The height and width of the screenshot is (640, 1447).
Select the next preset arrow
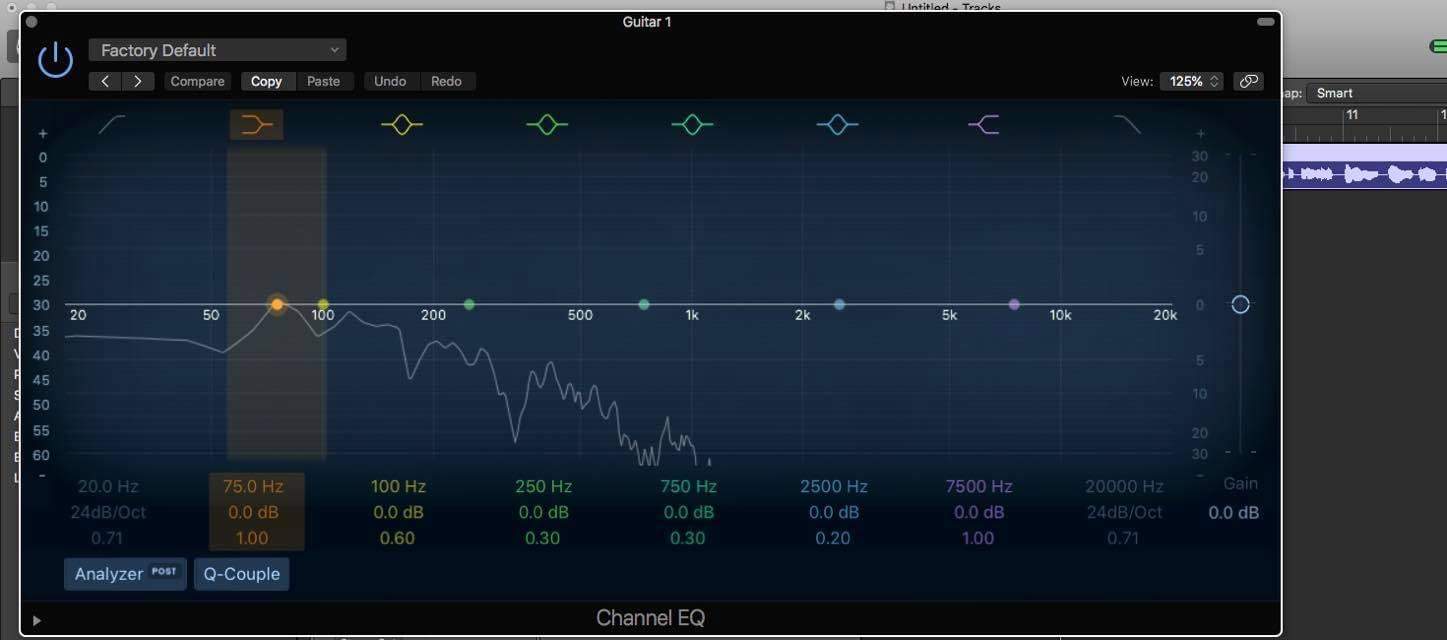click(x=137, y=82)
